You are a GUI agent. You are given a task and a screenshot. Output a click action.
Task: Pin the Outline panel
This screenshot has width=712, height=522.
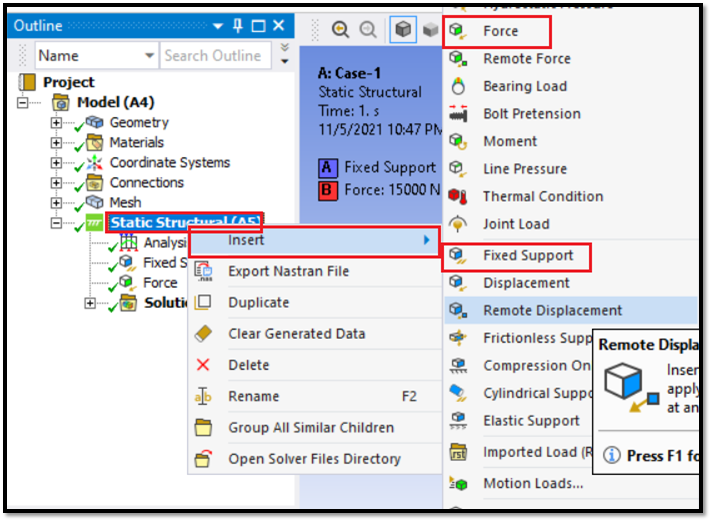(237, 25)
